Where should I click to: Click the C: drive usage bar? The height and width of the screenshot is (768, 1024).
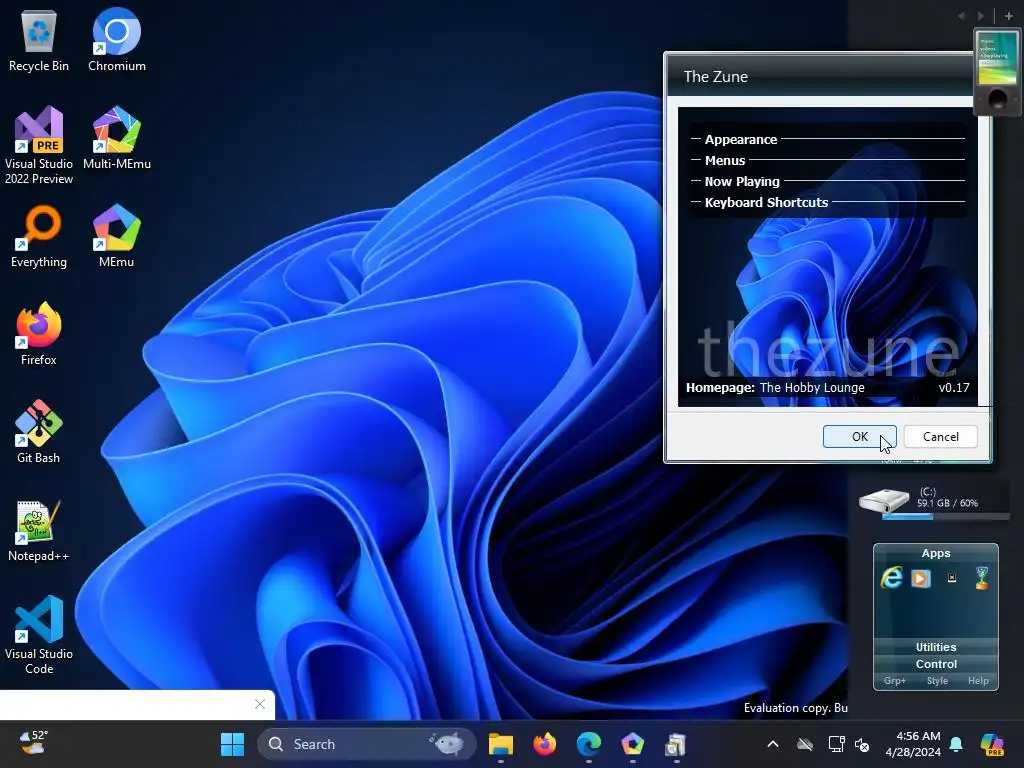[x=946, y=517]
